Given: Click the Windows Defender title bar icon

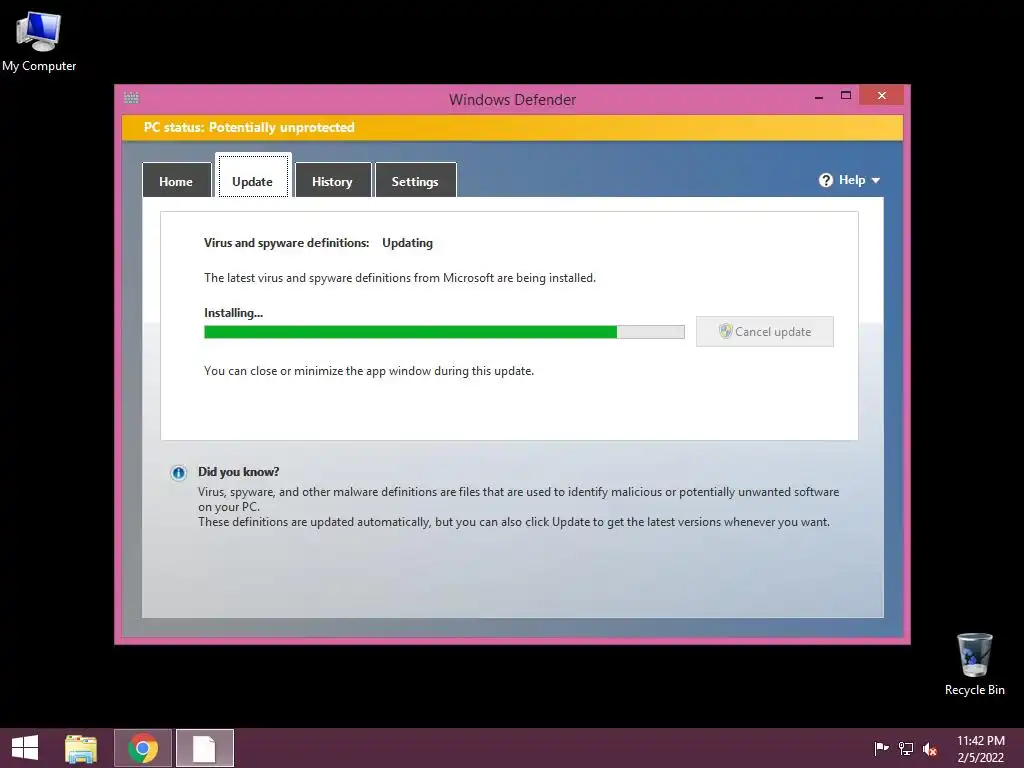Looking at the screenshot, I should click(x=131, y=98).
